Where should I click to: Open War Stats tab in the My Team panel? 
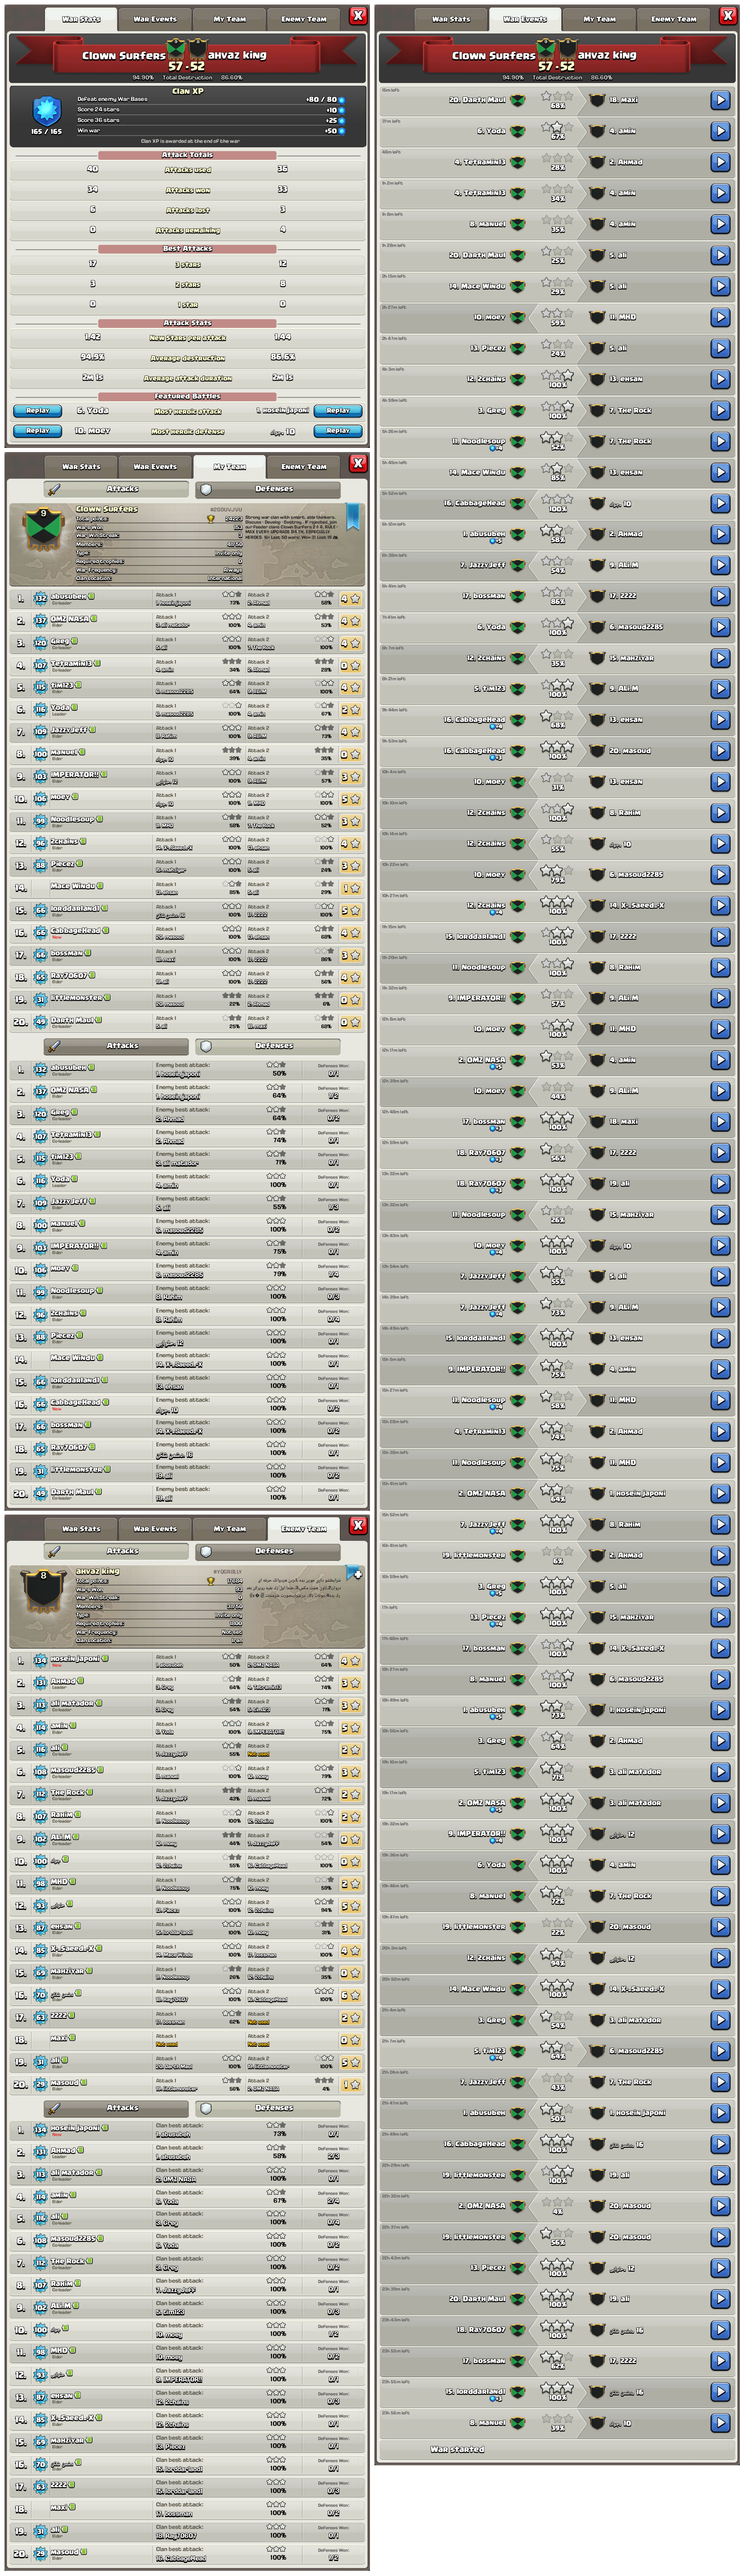[x=81, y=467]
